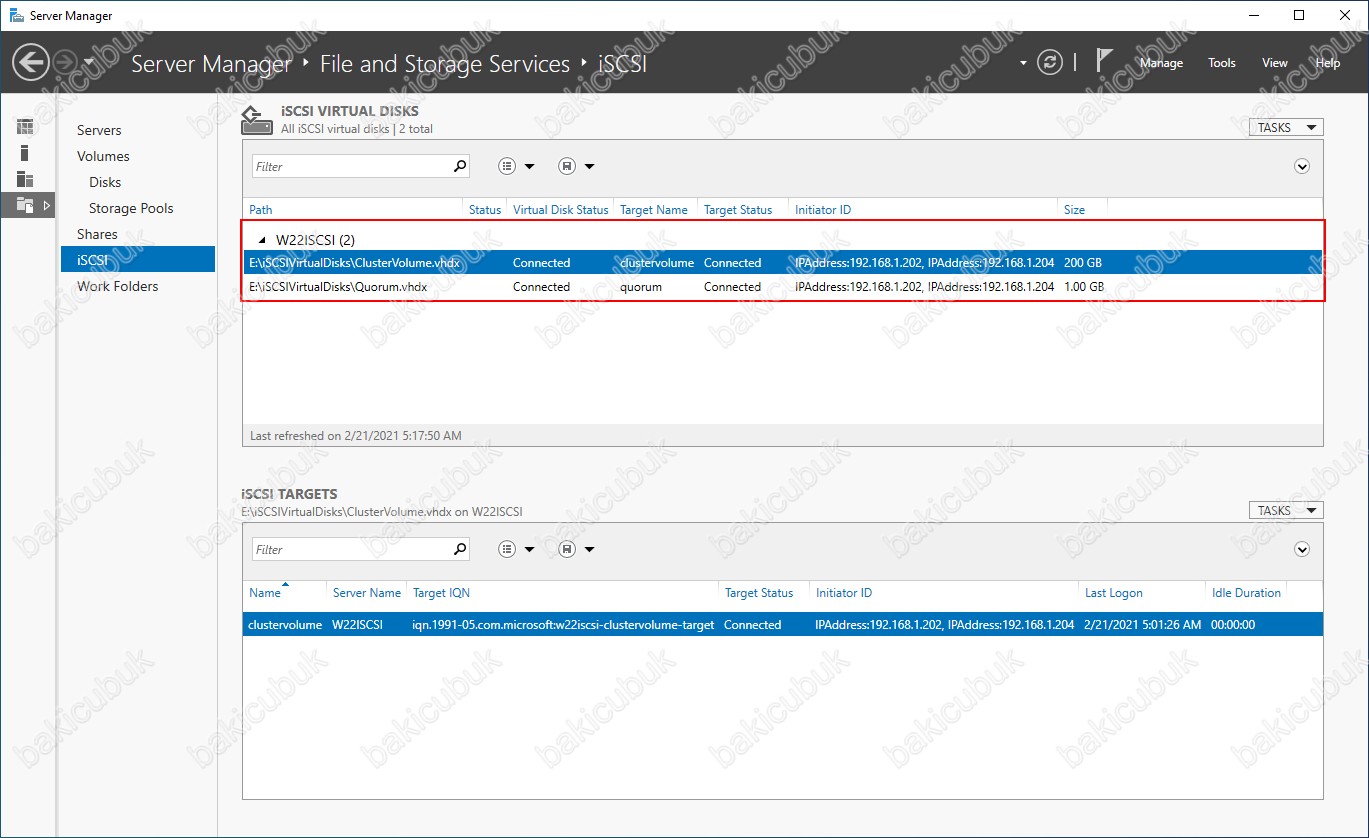Select Work Folders in the side navigation
Viewport: 1369px width, 838px height.
tap(117, 286)
